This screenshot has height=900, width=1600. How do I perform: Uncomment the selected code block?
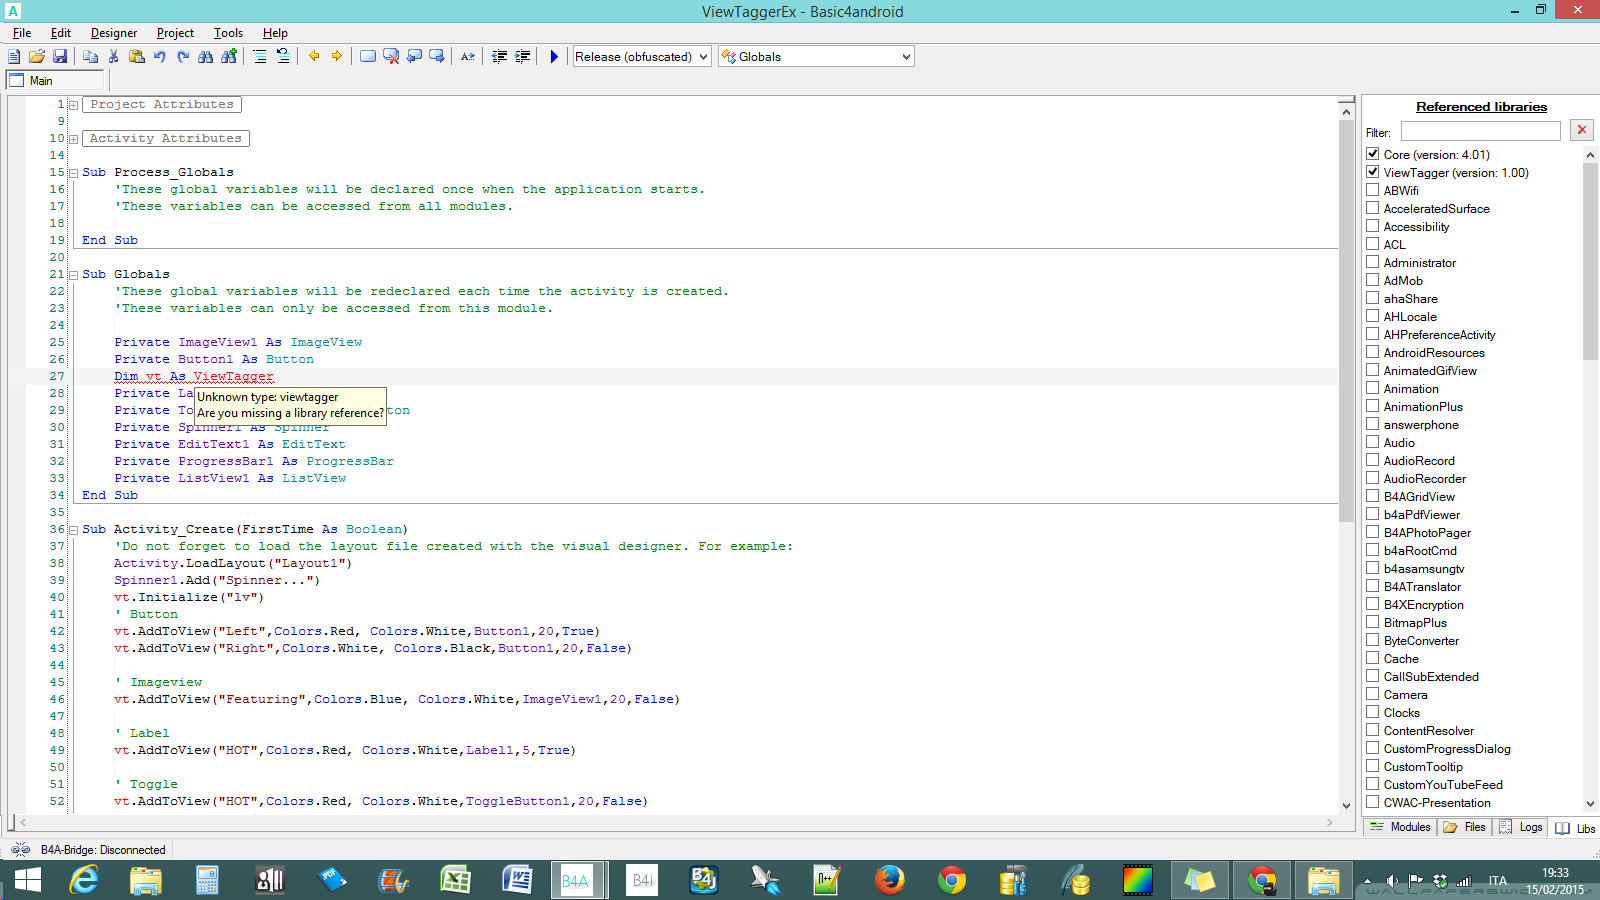[283, 57]
